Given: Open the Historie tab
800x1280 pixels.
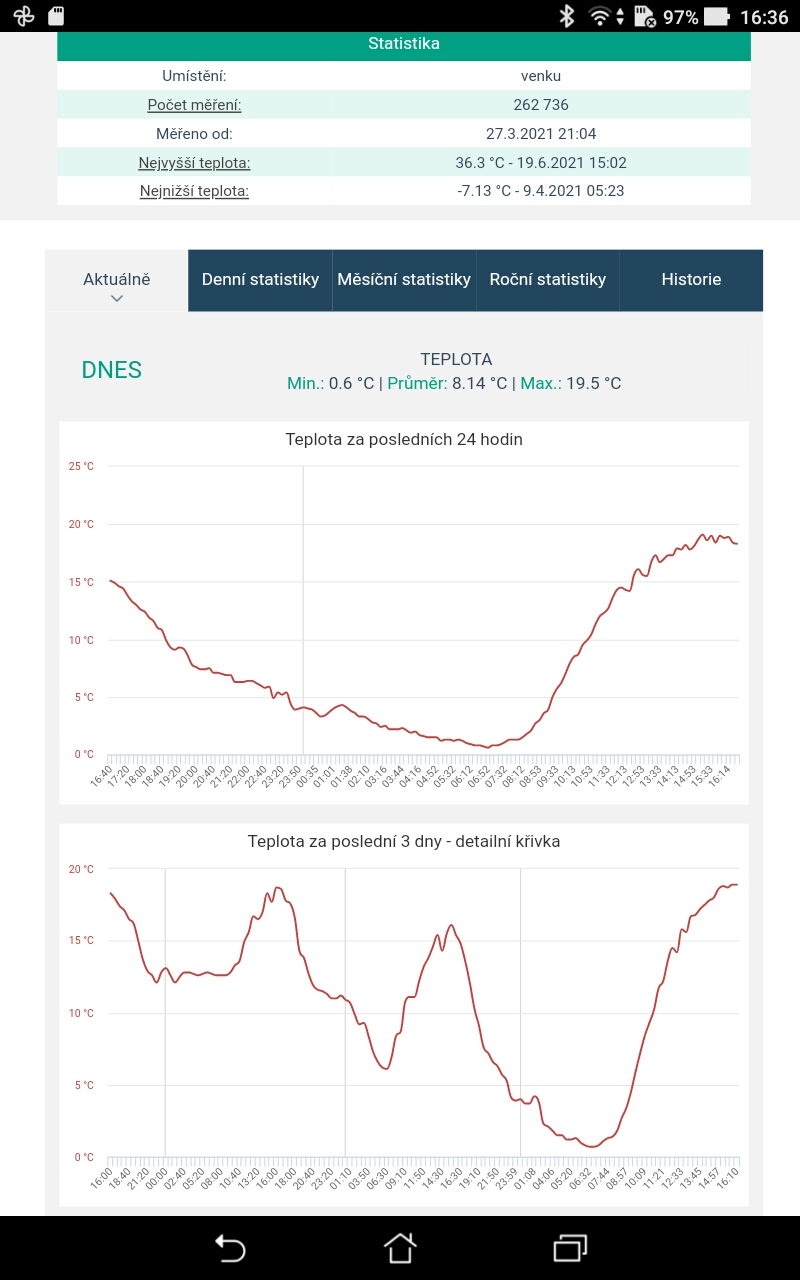Looking at the screenshot, I should coord(691,280).
